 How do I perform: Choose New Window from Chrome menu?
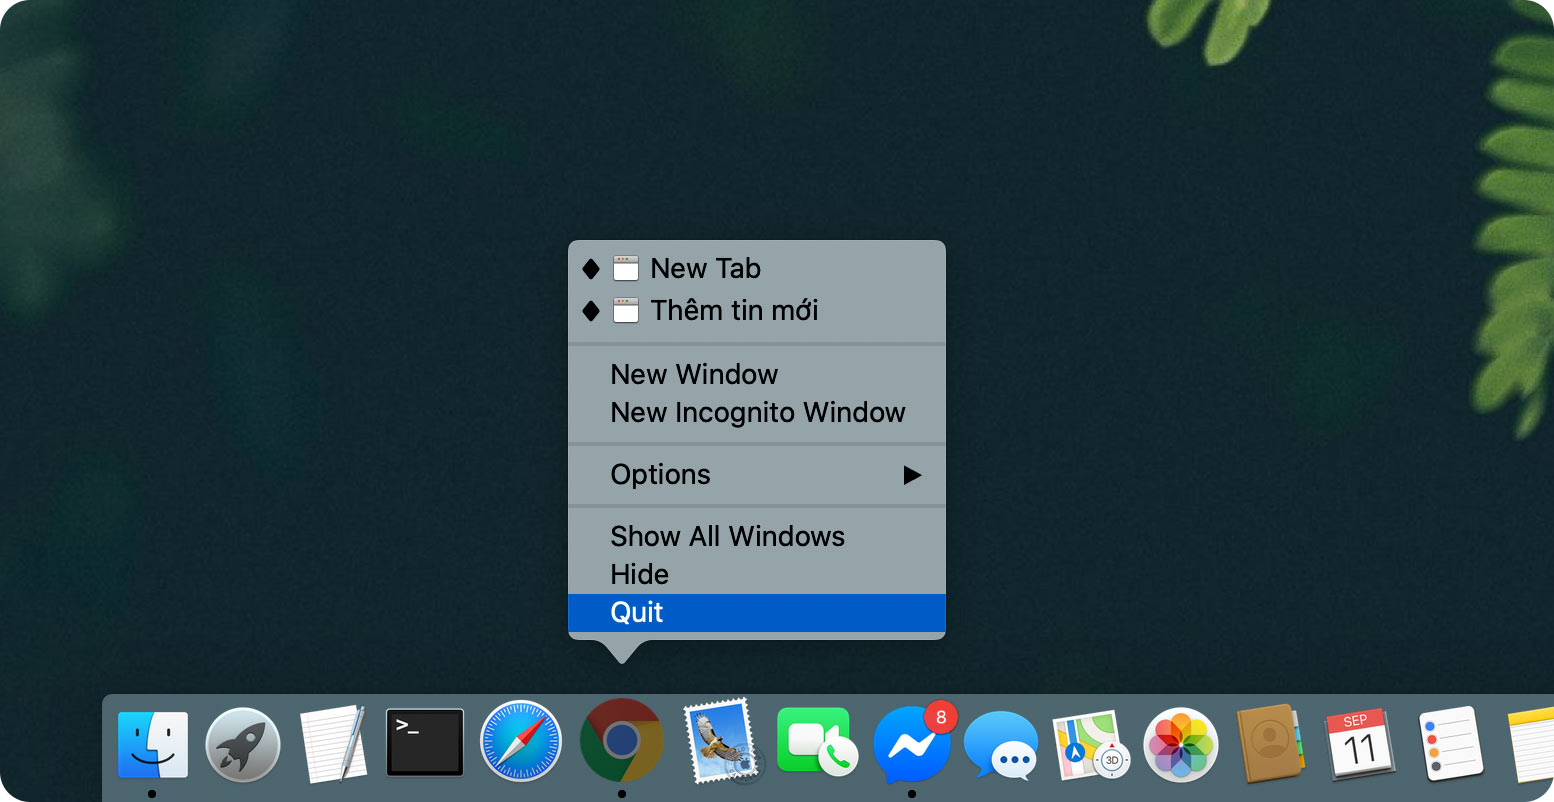(757, 374)
